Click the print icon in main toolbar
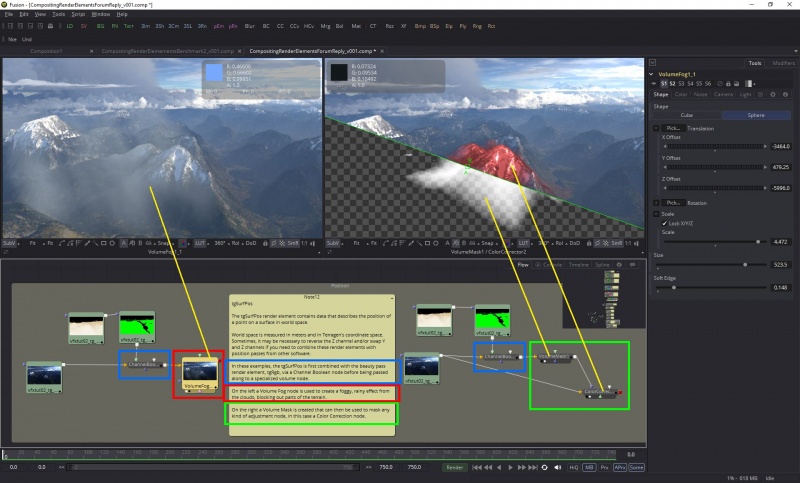Image resolution: width=800 pixels, height=483 pixels. (x=50, y=26)
